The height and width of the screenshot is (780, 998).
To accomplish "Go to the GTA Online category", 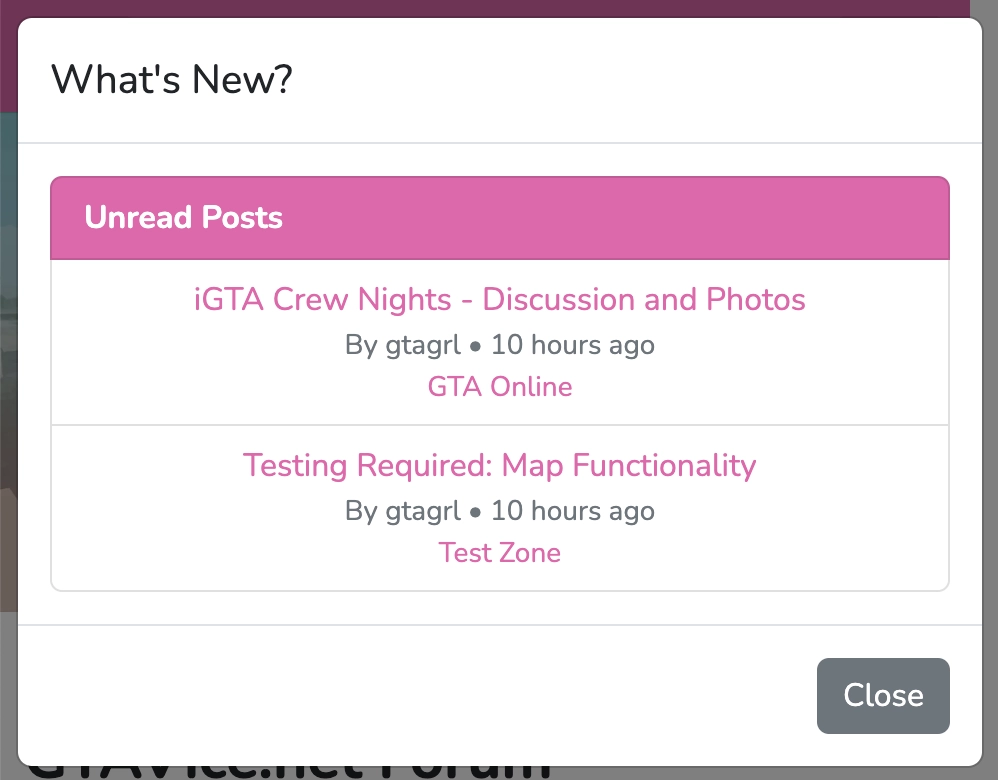I will click(499, 387).
